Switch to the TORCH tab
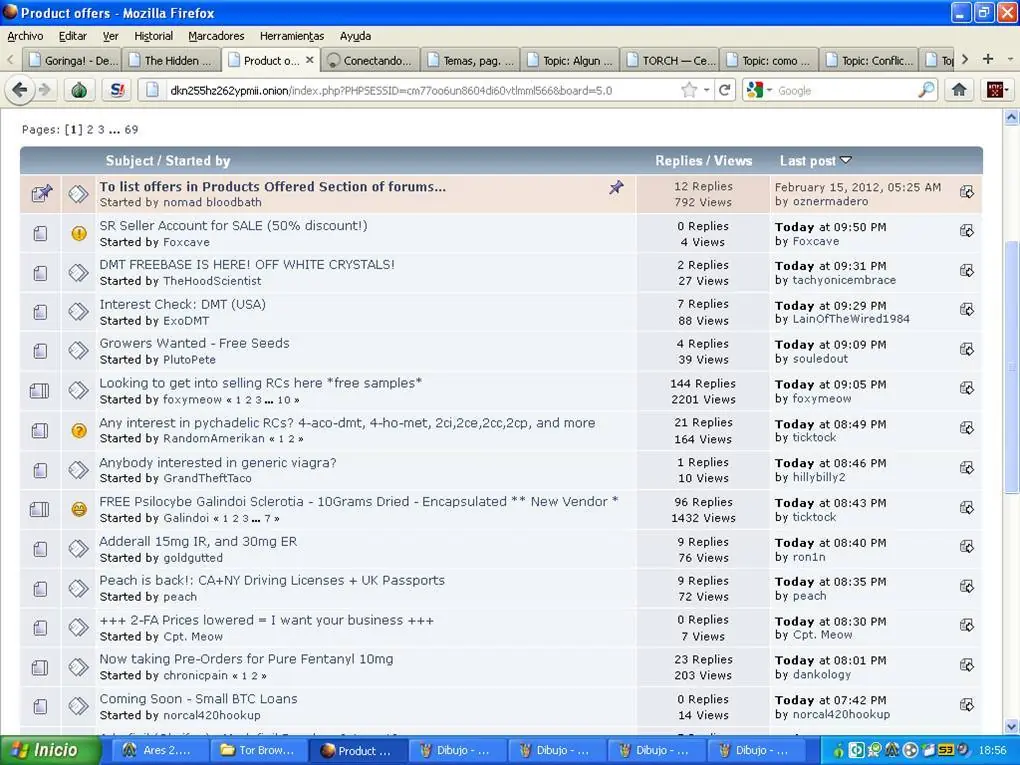The width and height of the screenshot is (1020, 765). 670,60
